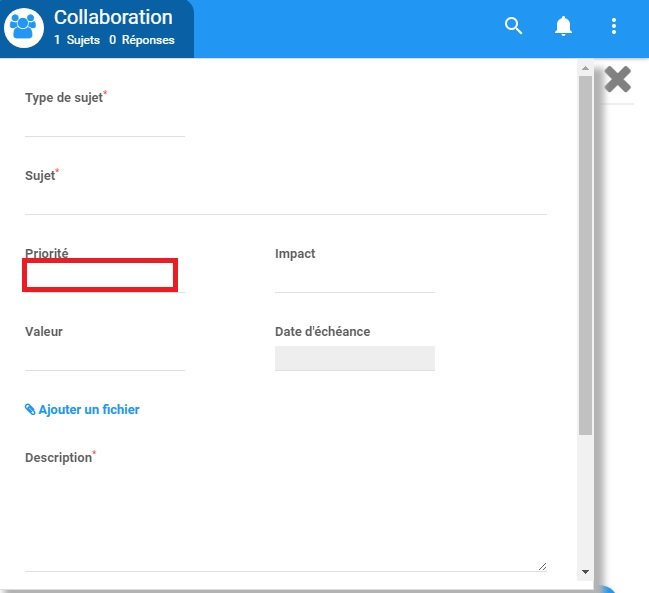Screen dimensions: 649x593
Task: Open the three-dot more options menu
Action: [614, 27]
